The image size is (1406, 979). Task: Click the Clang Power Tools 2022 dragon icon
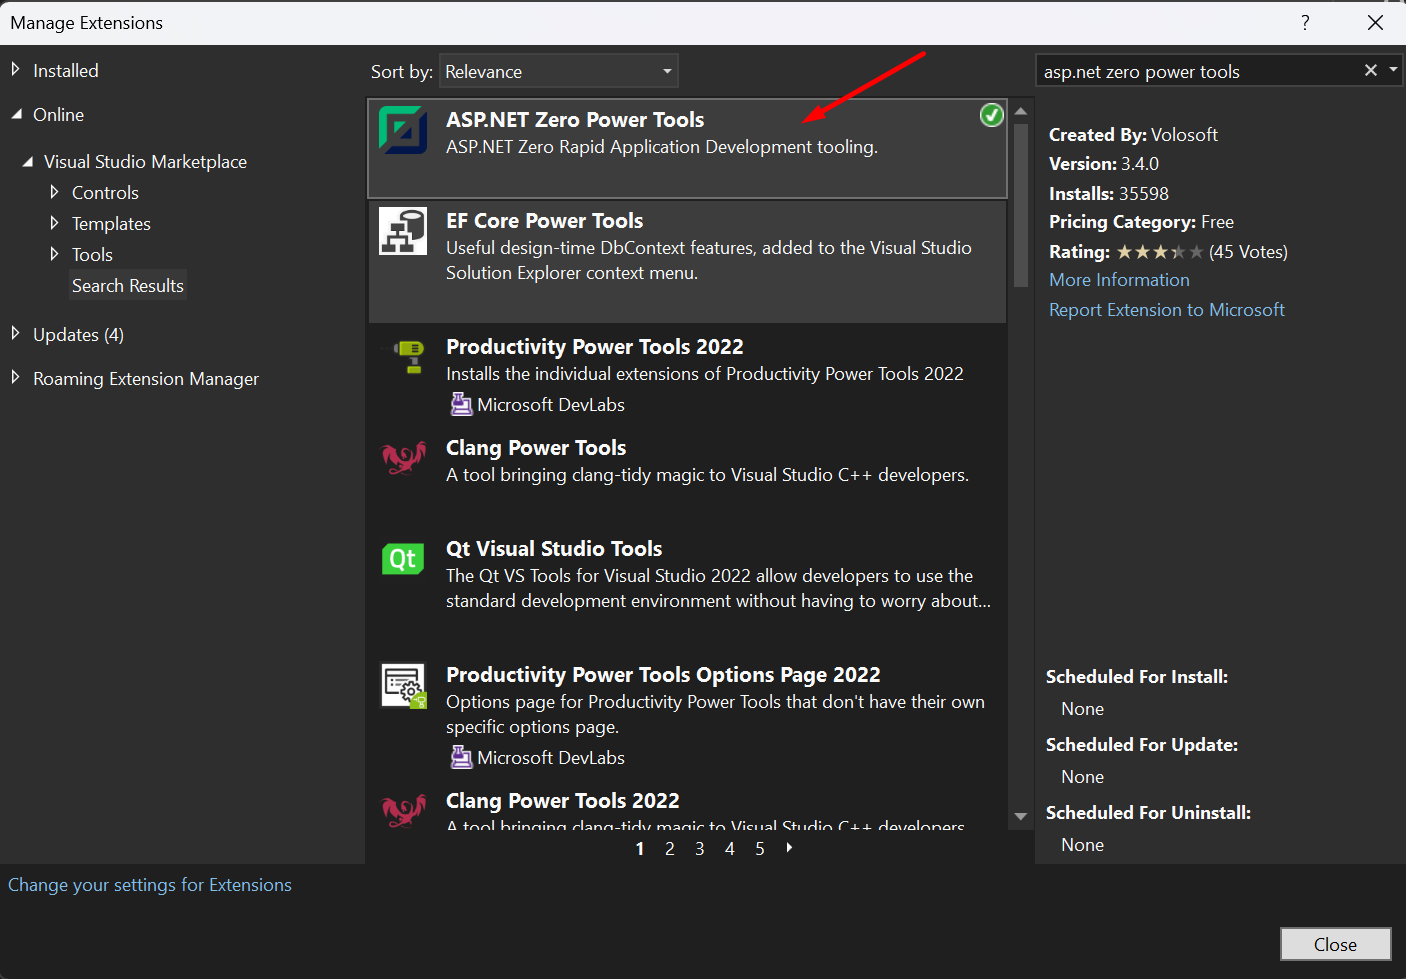coord(404,810)
